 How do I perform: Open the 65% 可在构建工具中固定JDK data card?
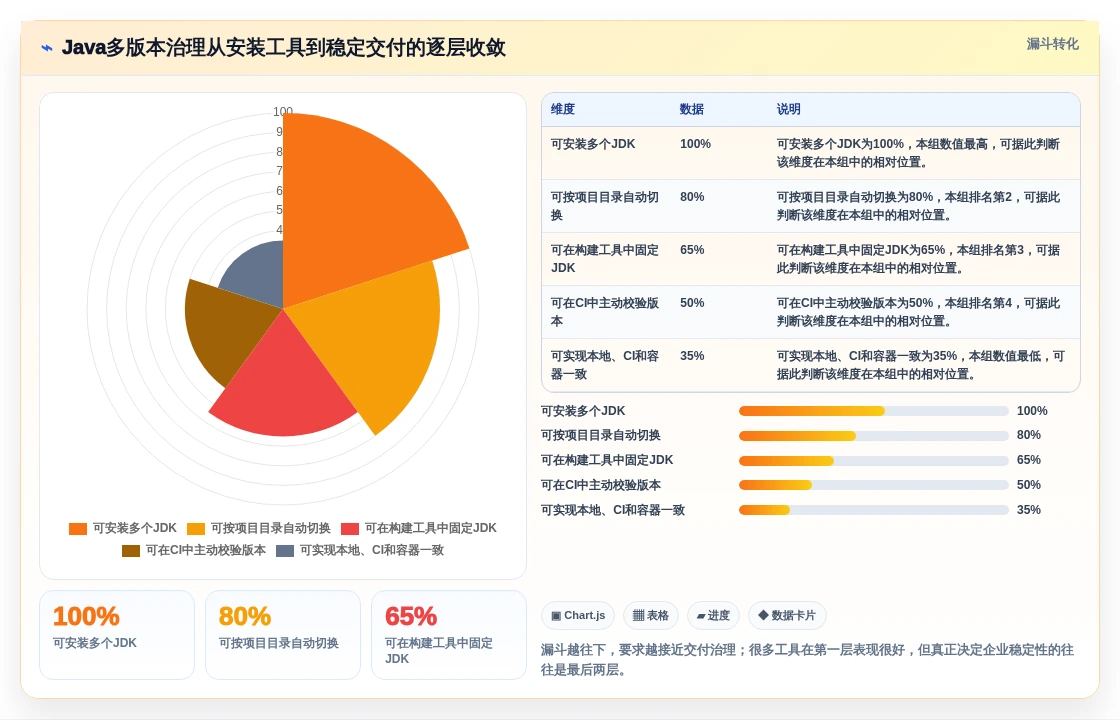click(x=449, y=635)
